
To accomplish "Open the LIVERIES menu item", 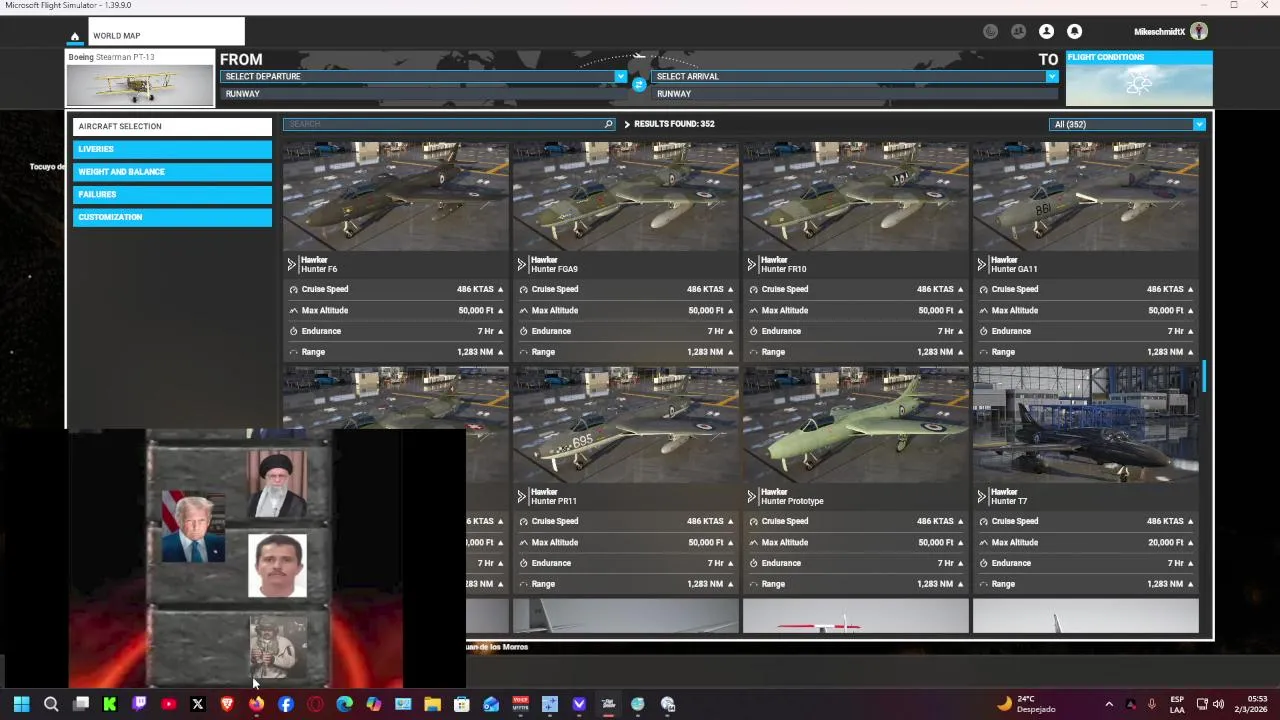I will tap(172, 149).
